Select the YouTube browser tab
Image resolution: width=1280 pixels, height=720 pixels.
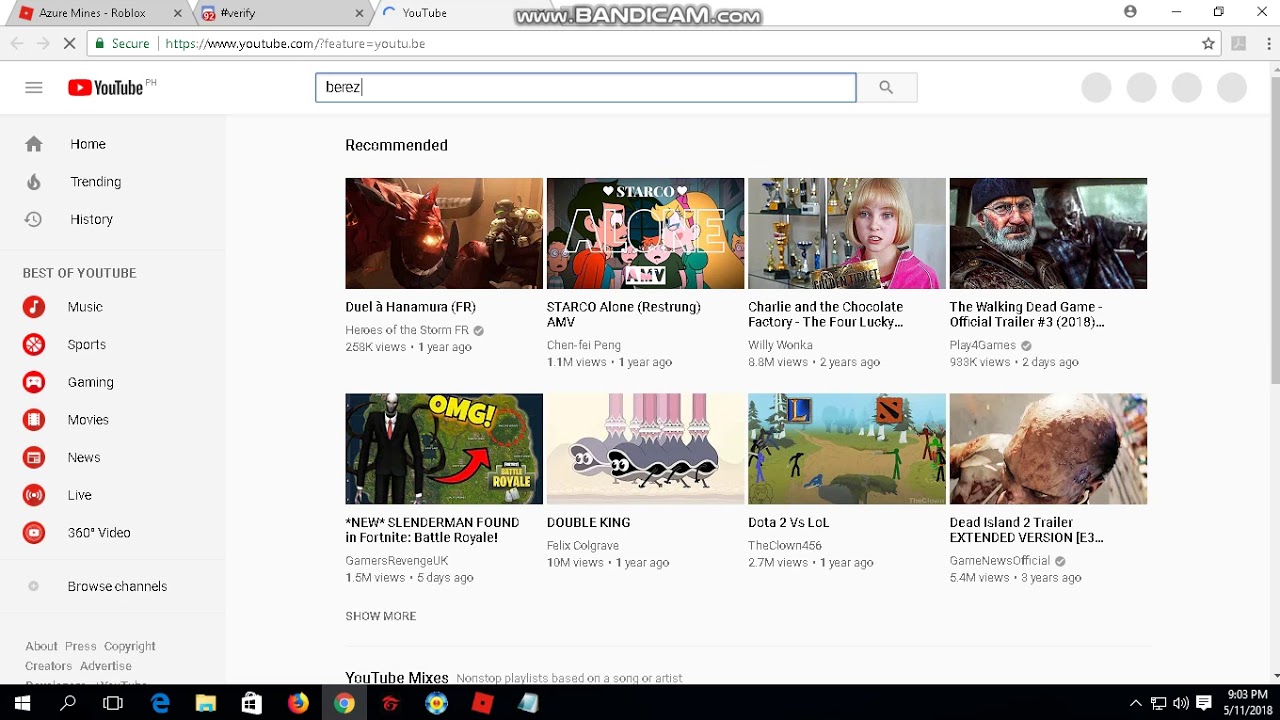460,13
